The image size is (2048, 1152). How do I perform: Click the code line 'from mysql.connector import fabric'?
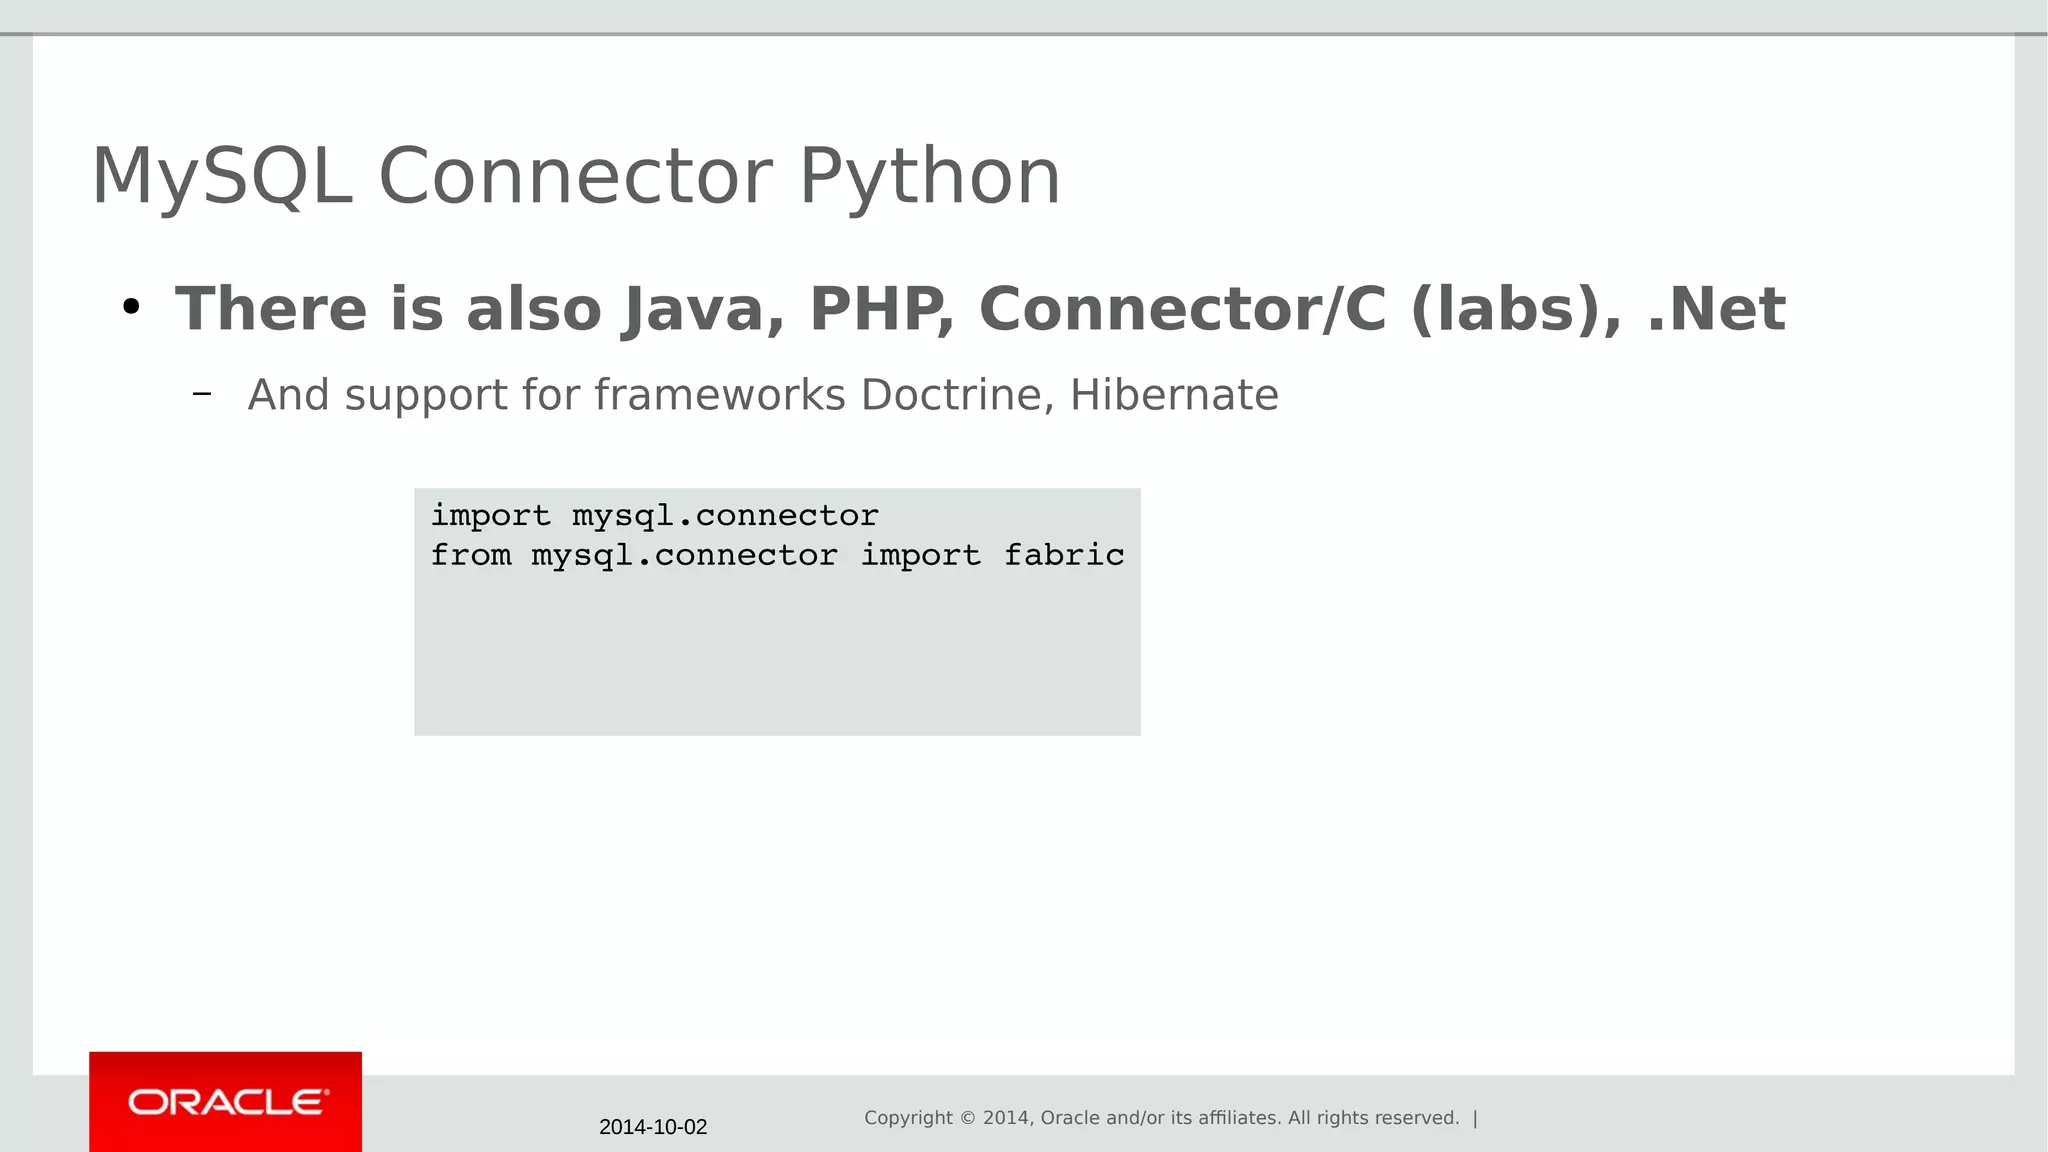click(778, 555)
